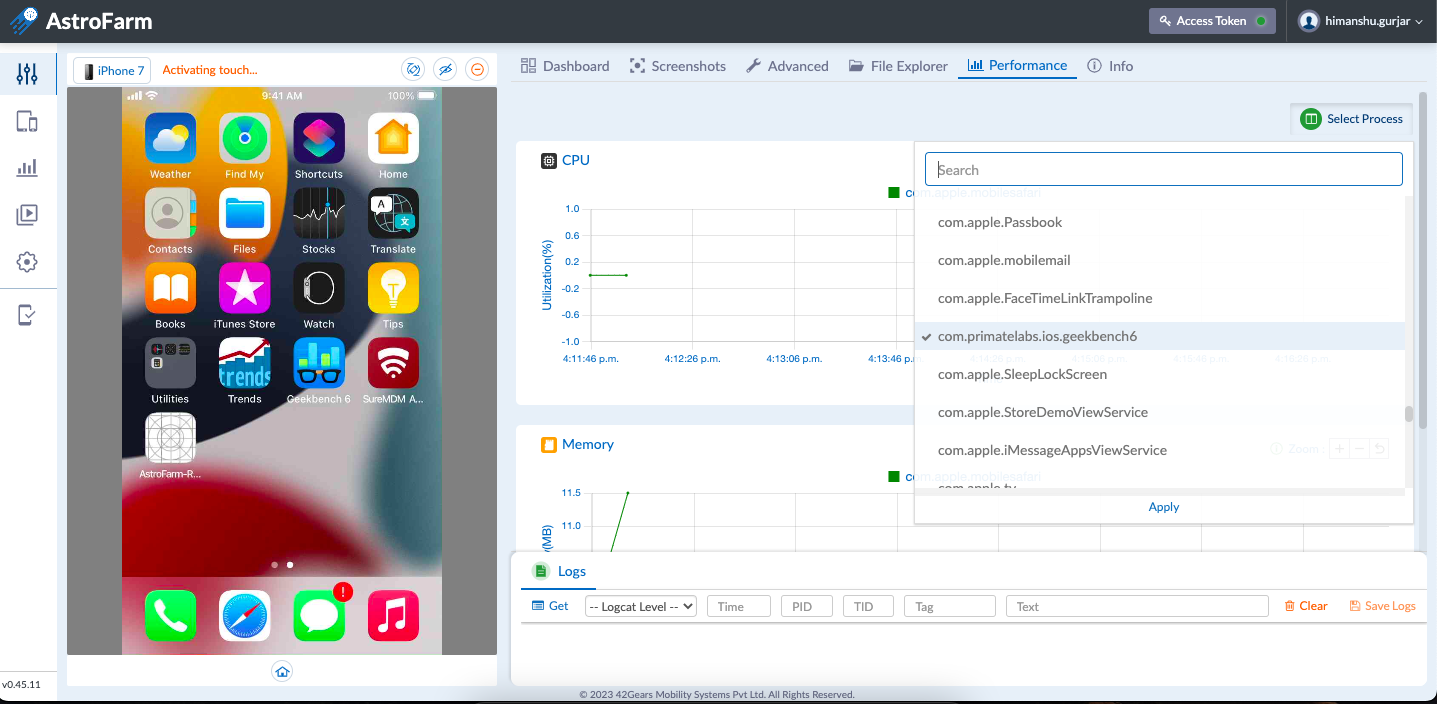
Task: Open the devices list sidebar icon
Action: click(x=27, y=122)
